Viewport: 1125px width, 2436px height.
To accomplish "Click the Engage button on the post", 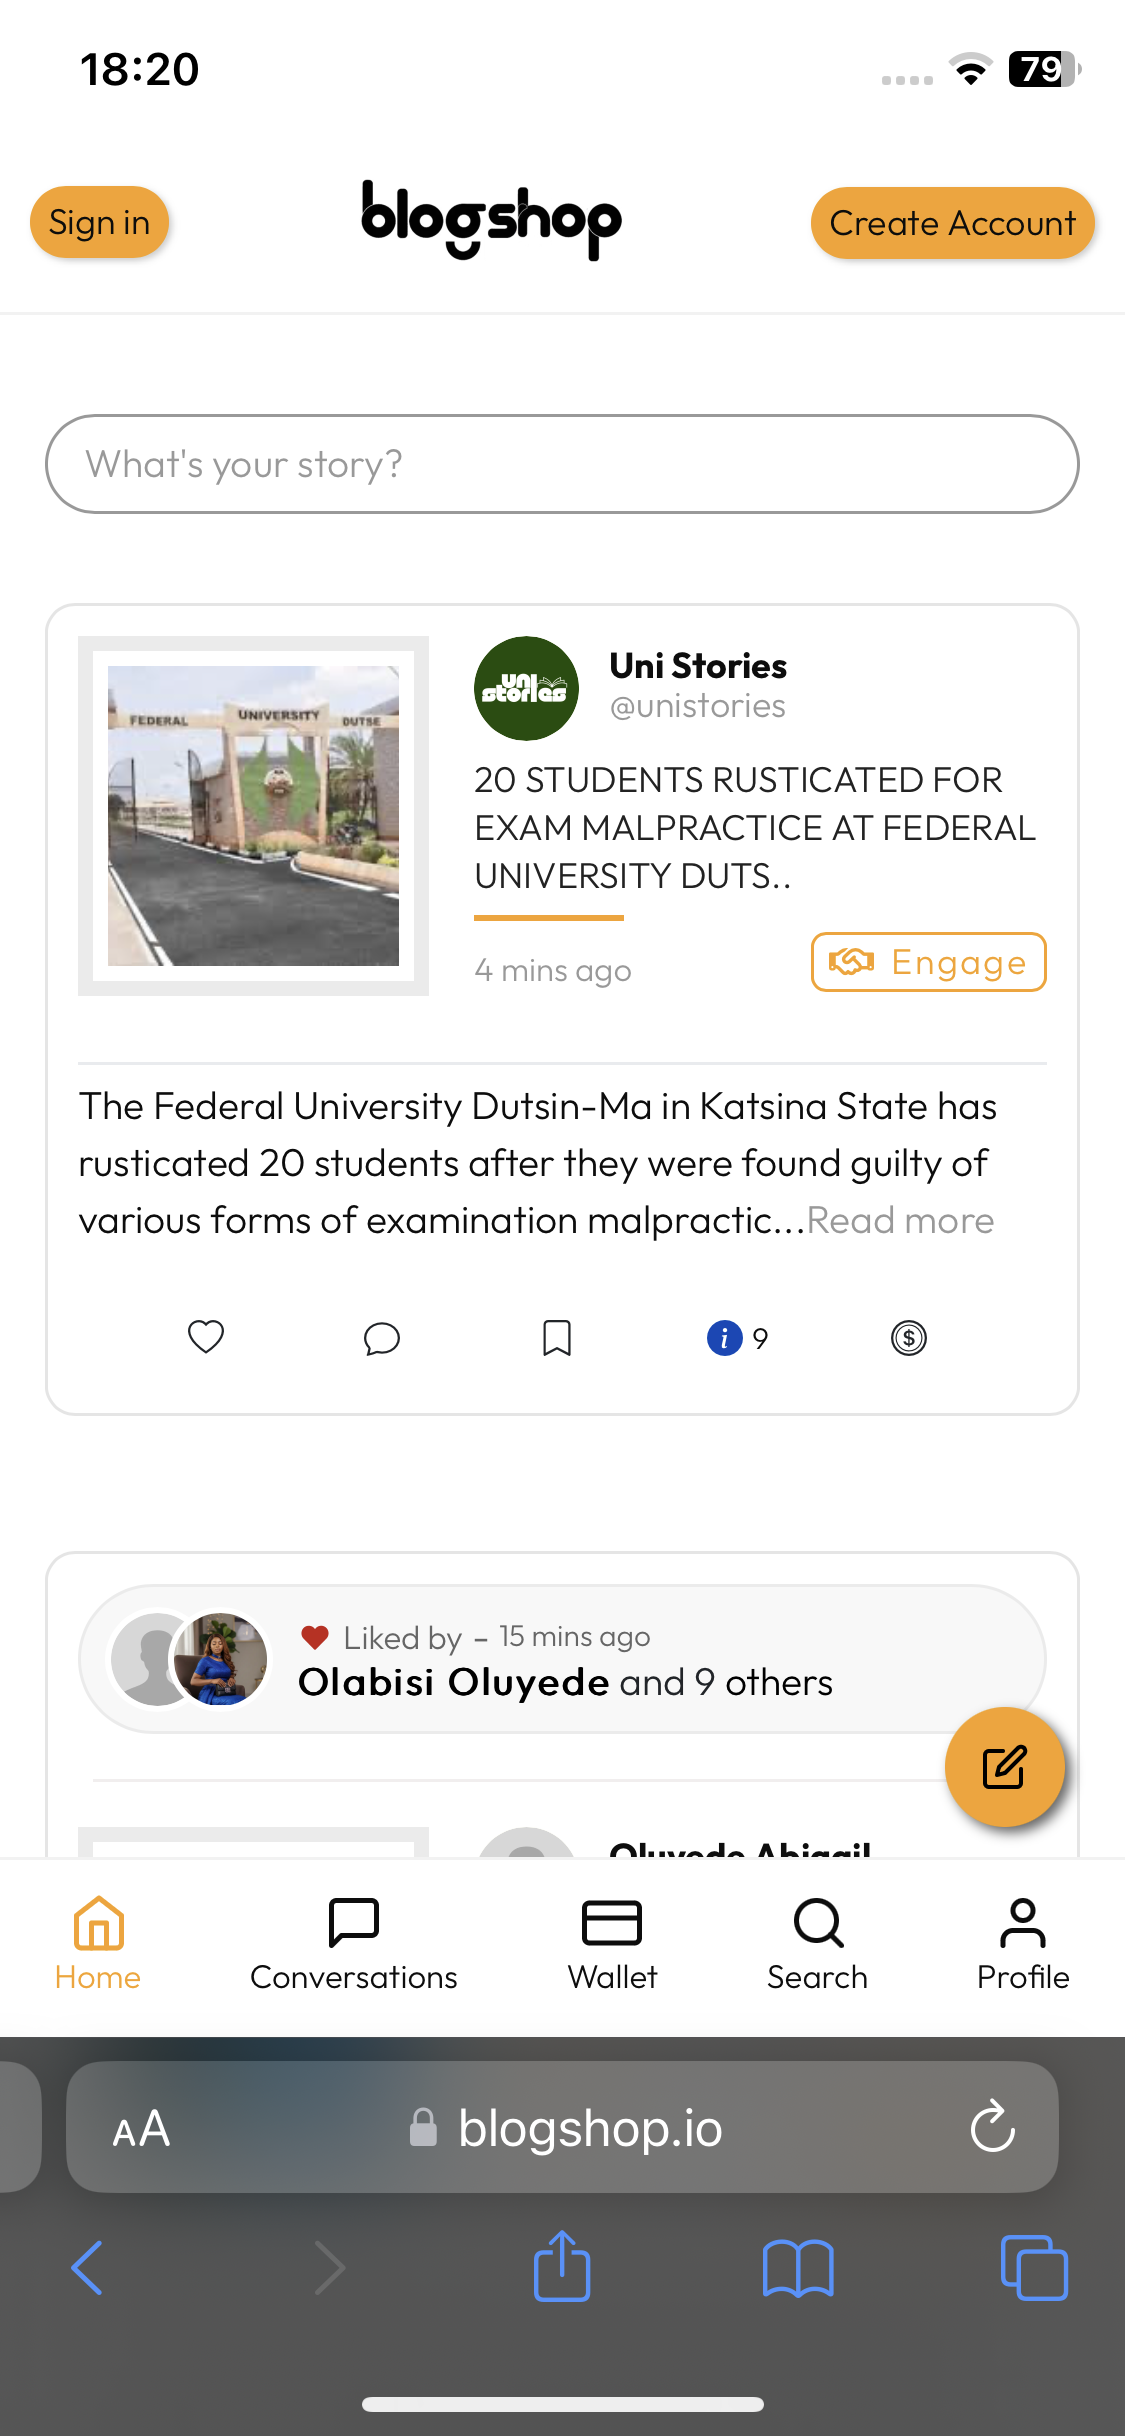I will [928, 962].
